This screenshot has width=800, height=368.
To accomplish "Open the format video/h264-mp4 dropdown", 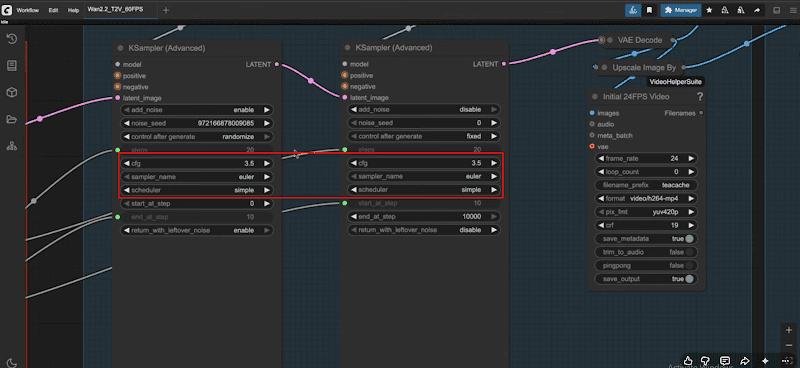I will click(646, 199).
